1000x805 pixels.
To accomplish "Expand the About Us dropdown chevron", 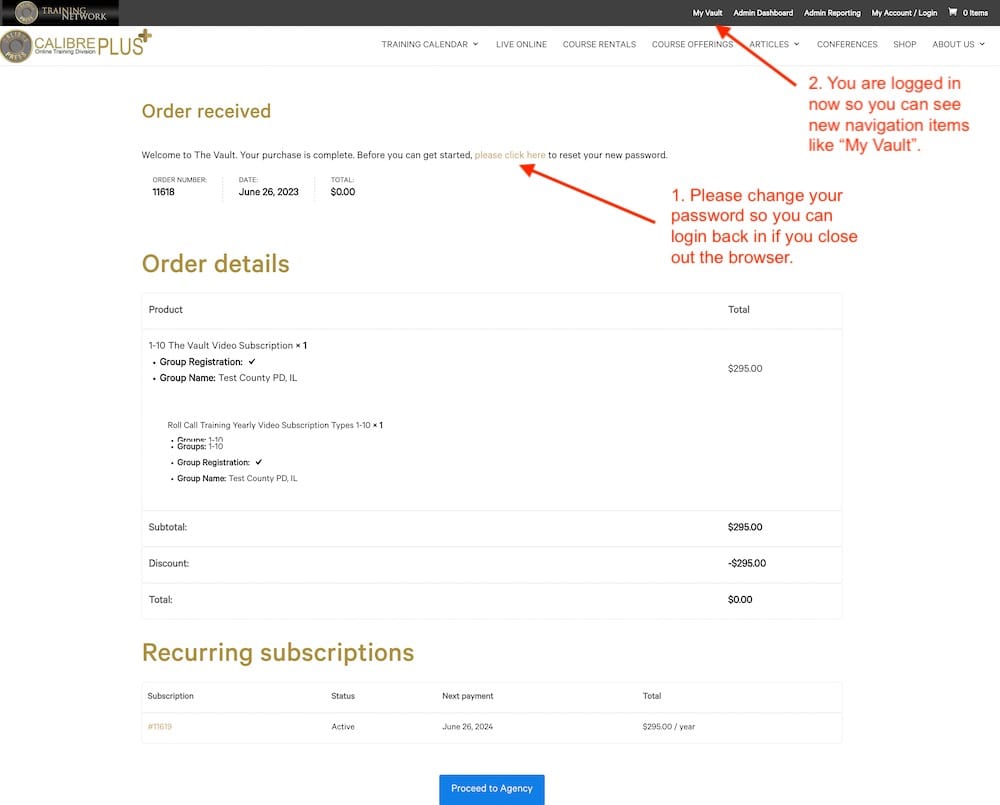I will pyautogui.click(x=982, y=44).
